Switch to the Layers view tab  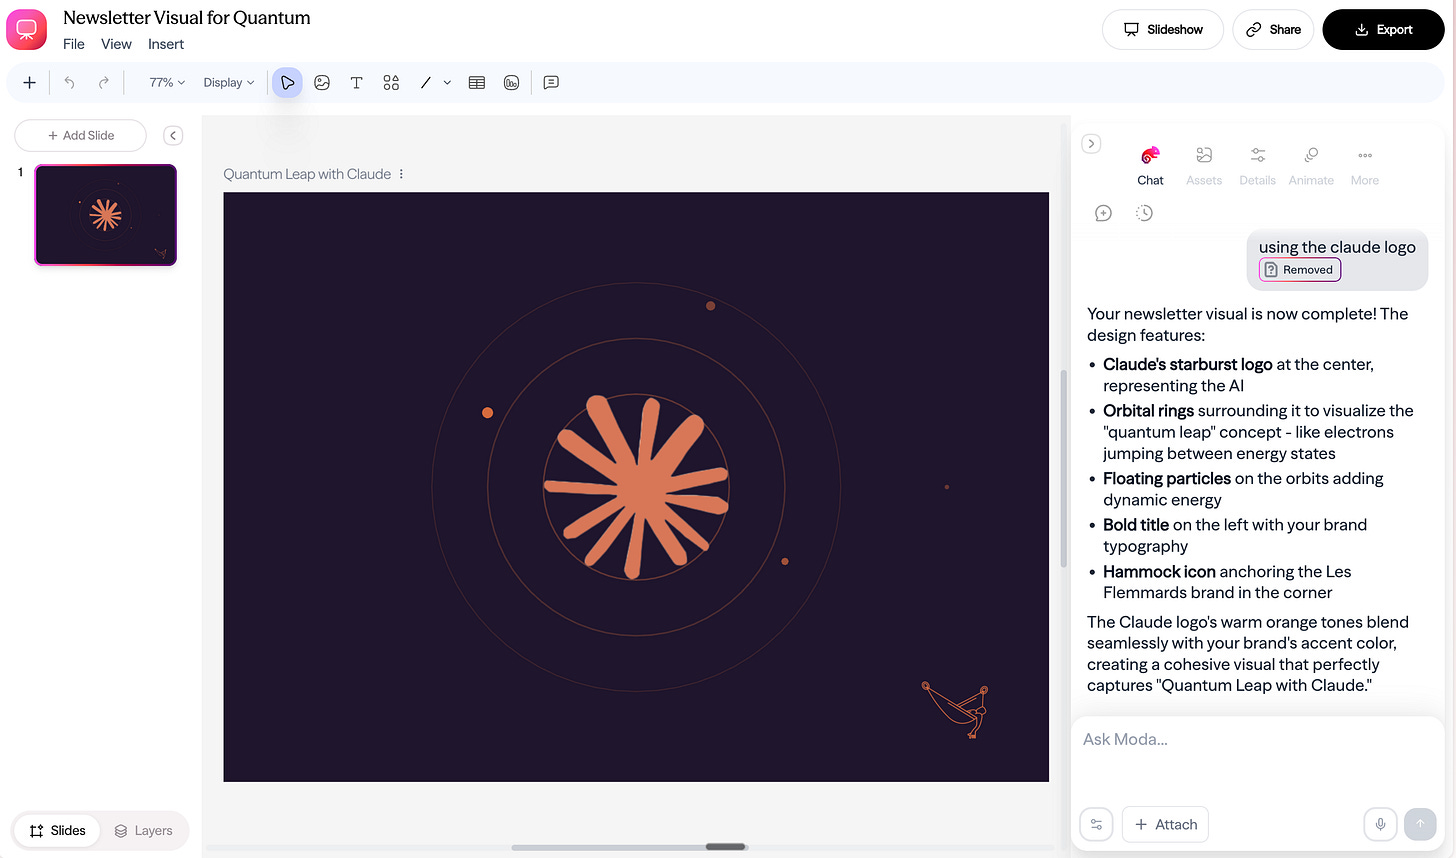click(143, 830)
